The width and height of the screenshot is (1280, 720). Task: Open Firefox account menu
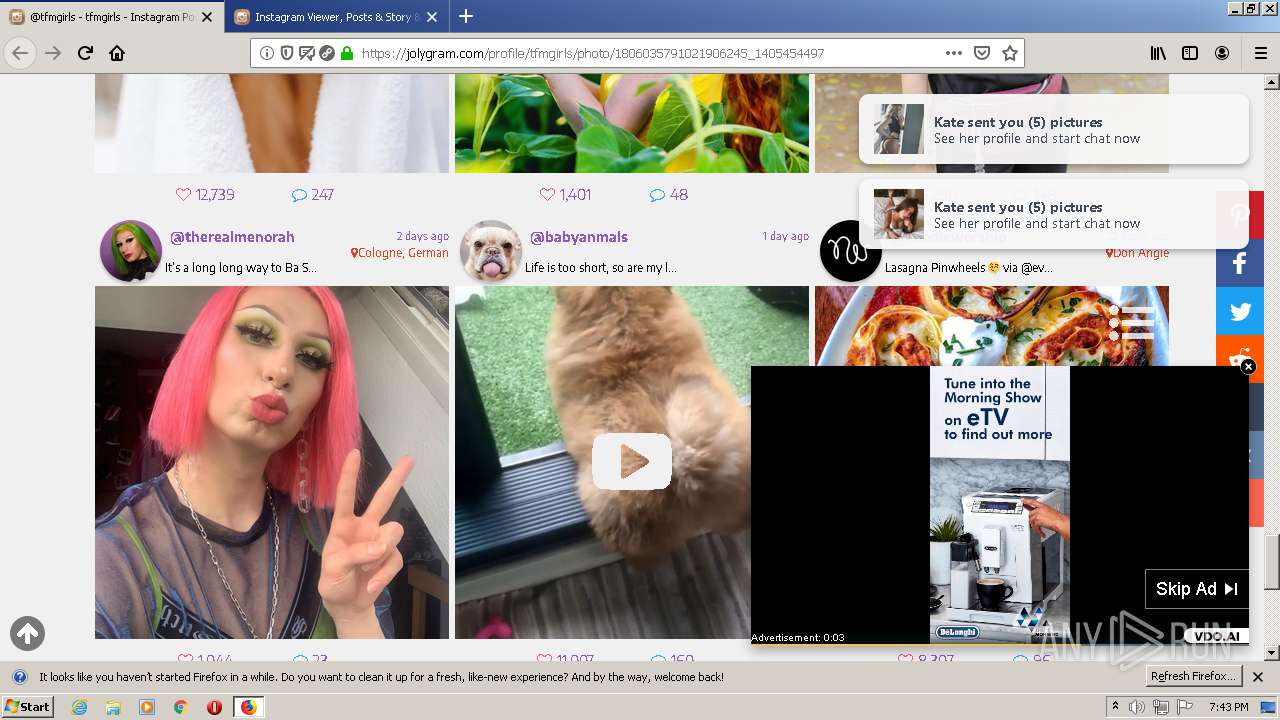click(x=1222, y=53)
